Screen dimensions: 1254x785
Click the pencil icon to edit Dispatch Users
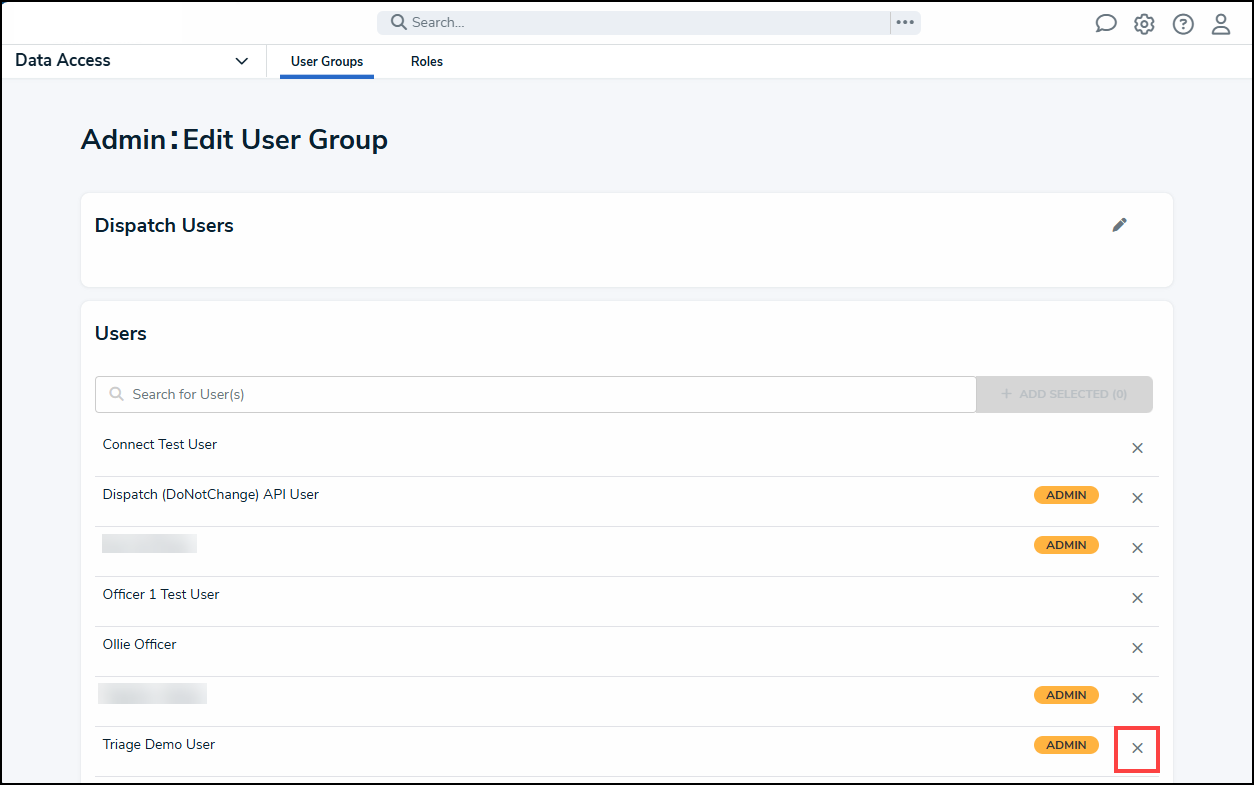click(x=1120, y=225)
